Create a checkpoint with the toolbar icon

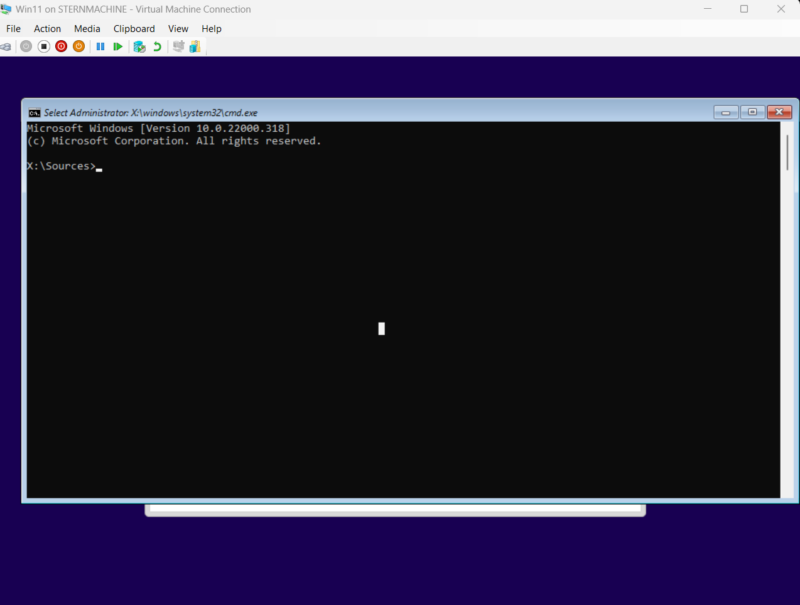tap(139, 47)
